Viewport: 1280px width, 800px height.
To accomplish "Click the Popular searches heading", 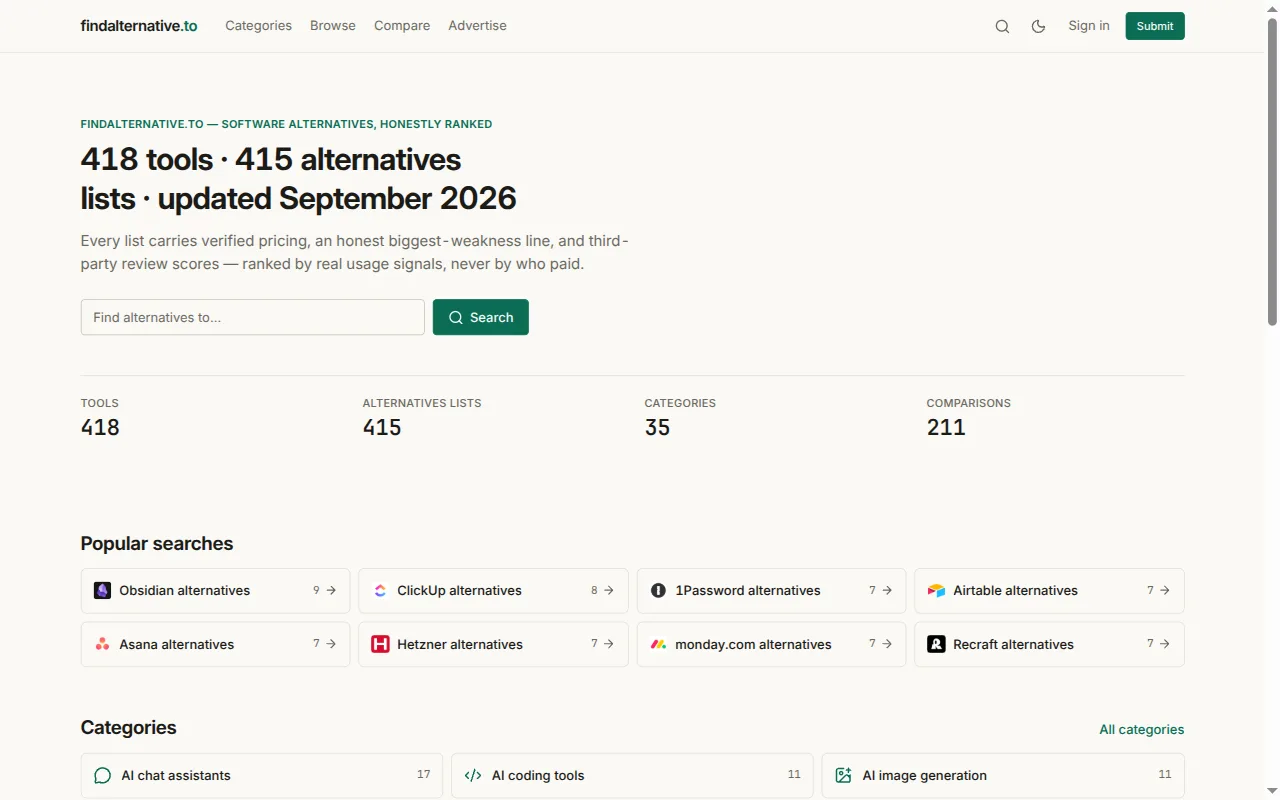I will tap(157, 543).
